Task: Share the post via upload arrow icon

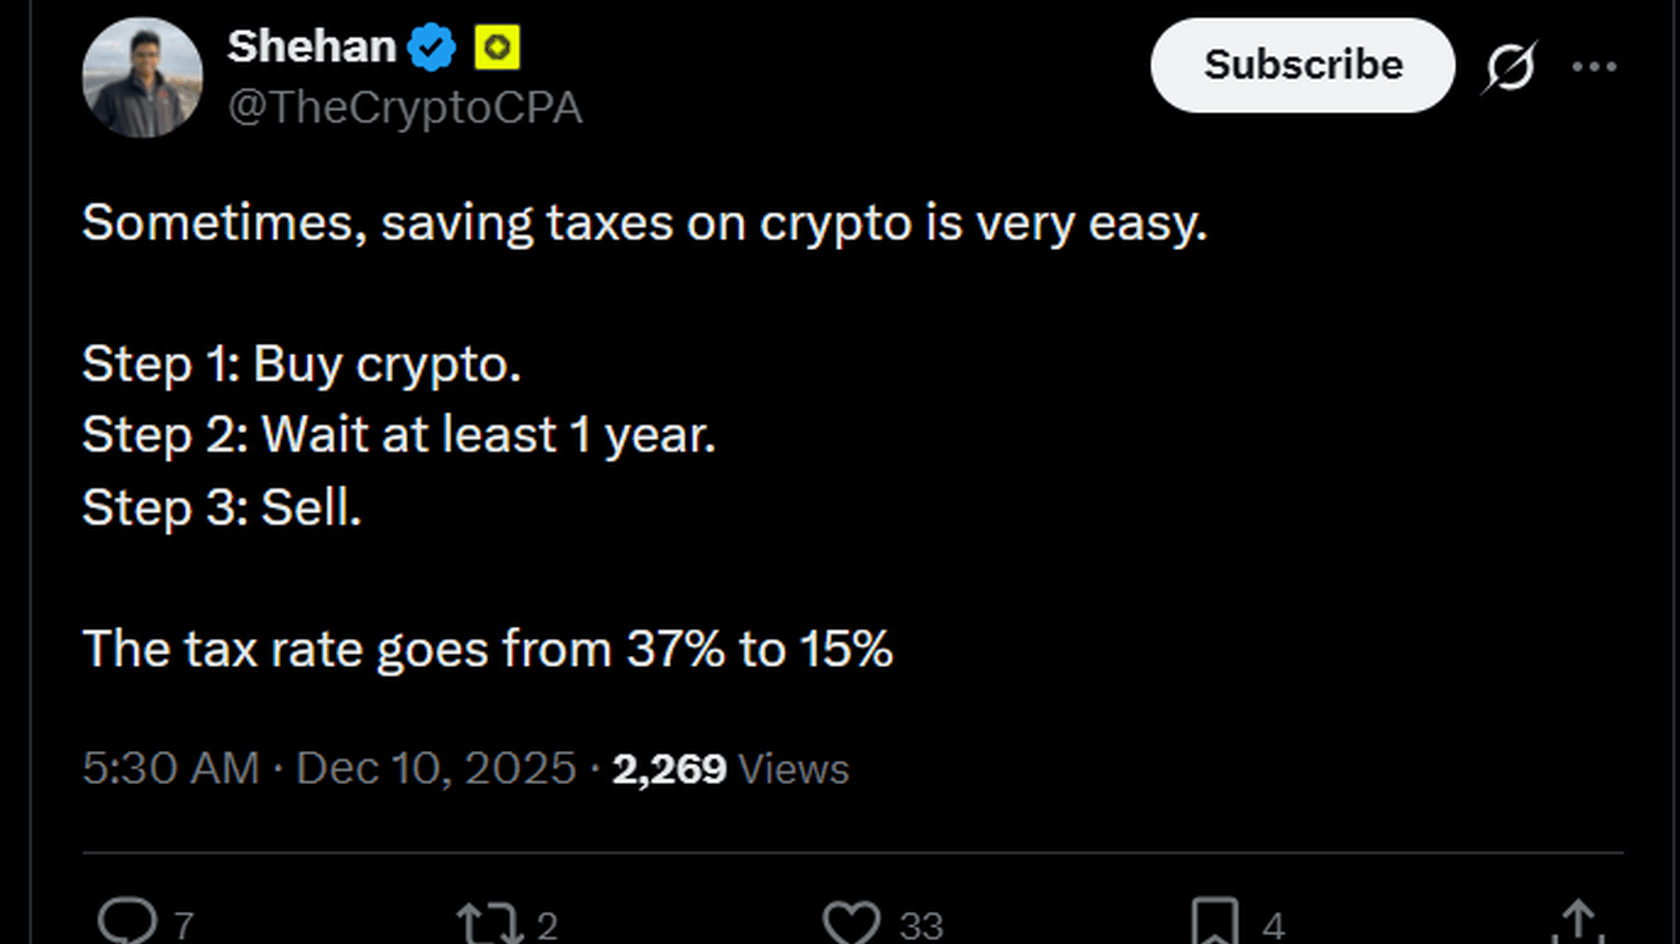Action: tap(1578, 921)
